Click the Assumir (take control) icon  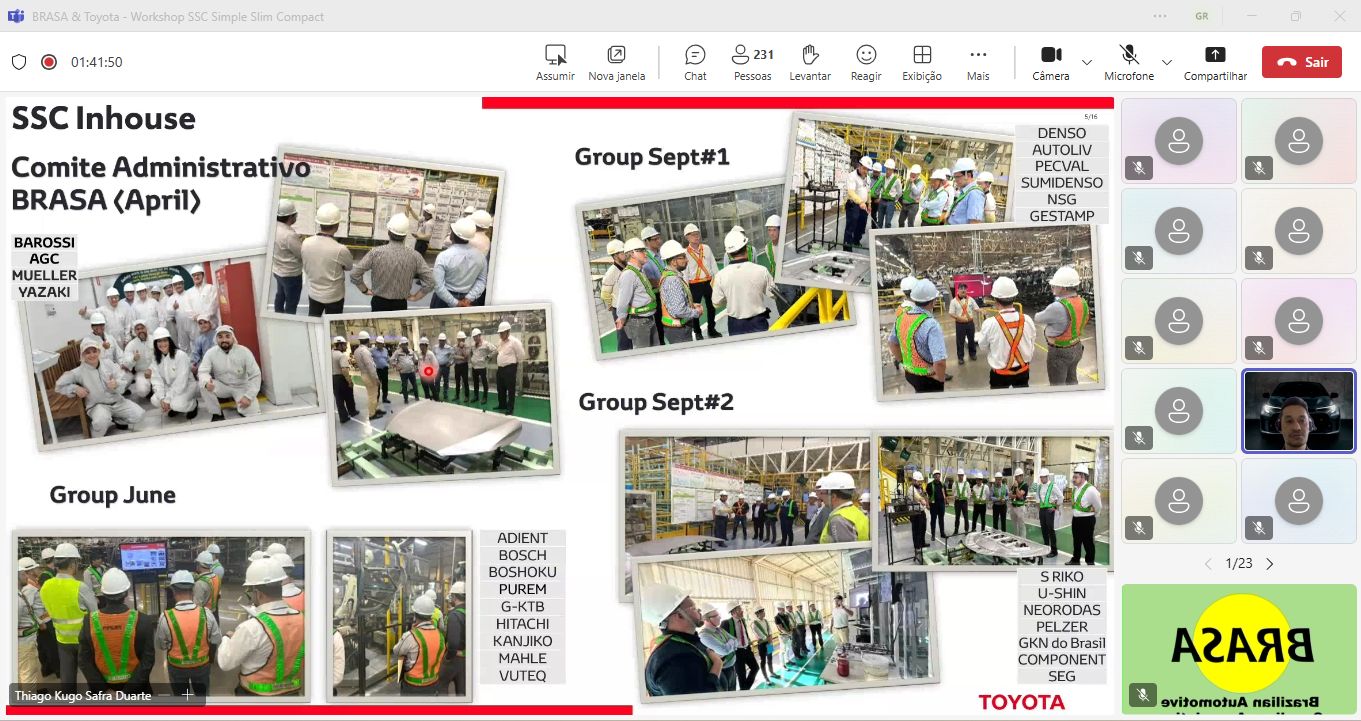point(555,55)
